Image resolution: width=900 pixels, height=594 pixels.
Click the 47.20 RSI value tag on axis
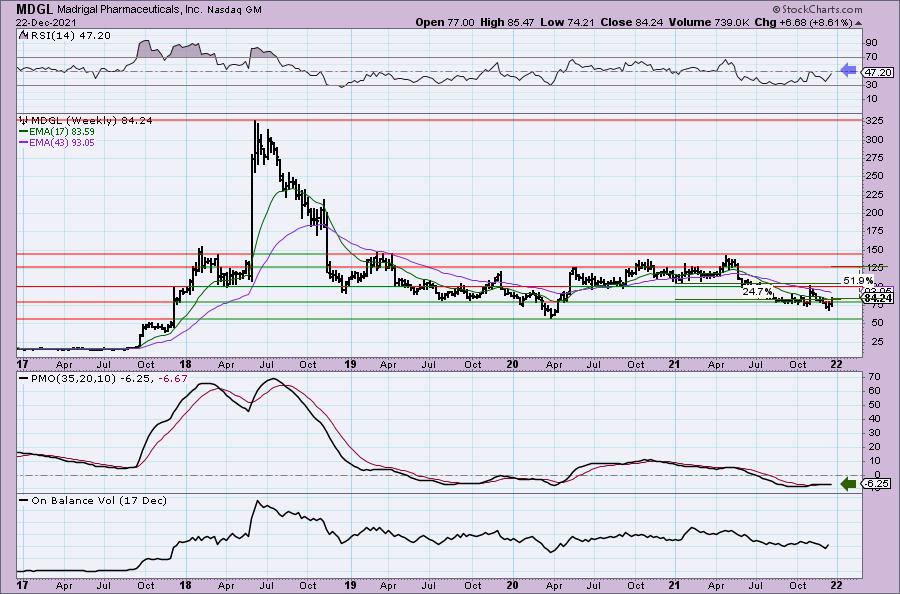(x=878, y=72)
